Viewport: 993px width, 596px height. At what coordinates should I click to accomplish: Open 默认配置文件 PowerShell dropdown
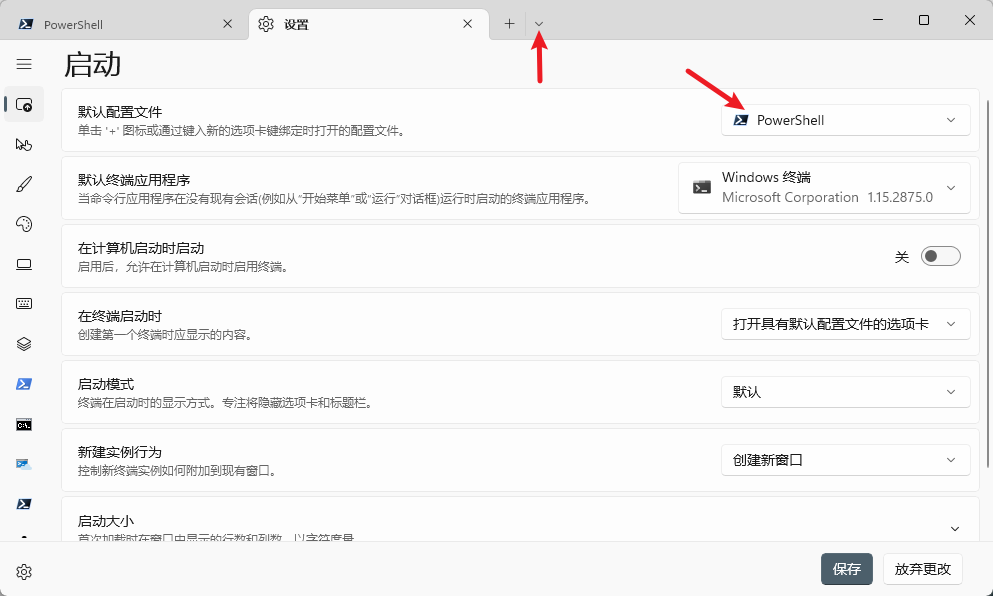tap(845, 120)
